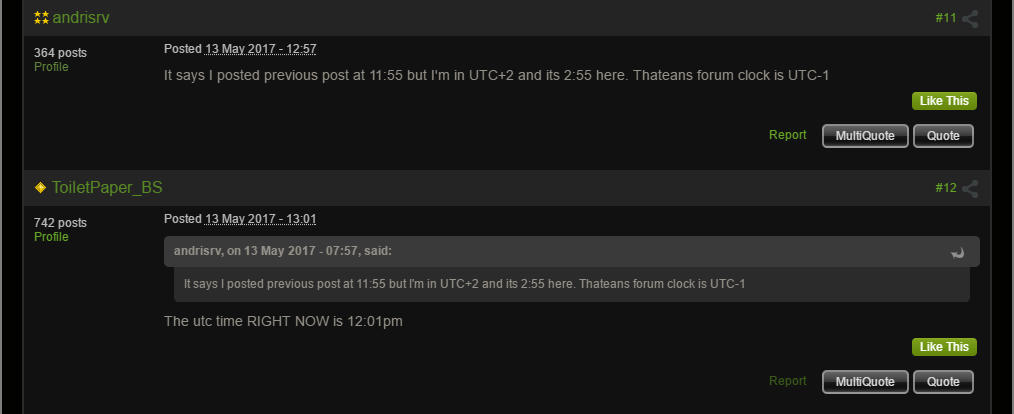Click the diamond icon beside ToiletPaper_BS

coord(41,188)
